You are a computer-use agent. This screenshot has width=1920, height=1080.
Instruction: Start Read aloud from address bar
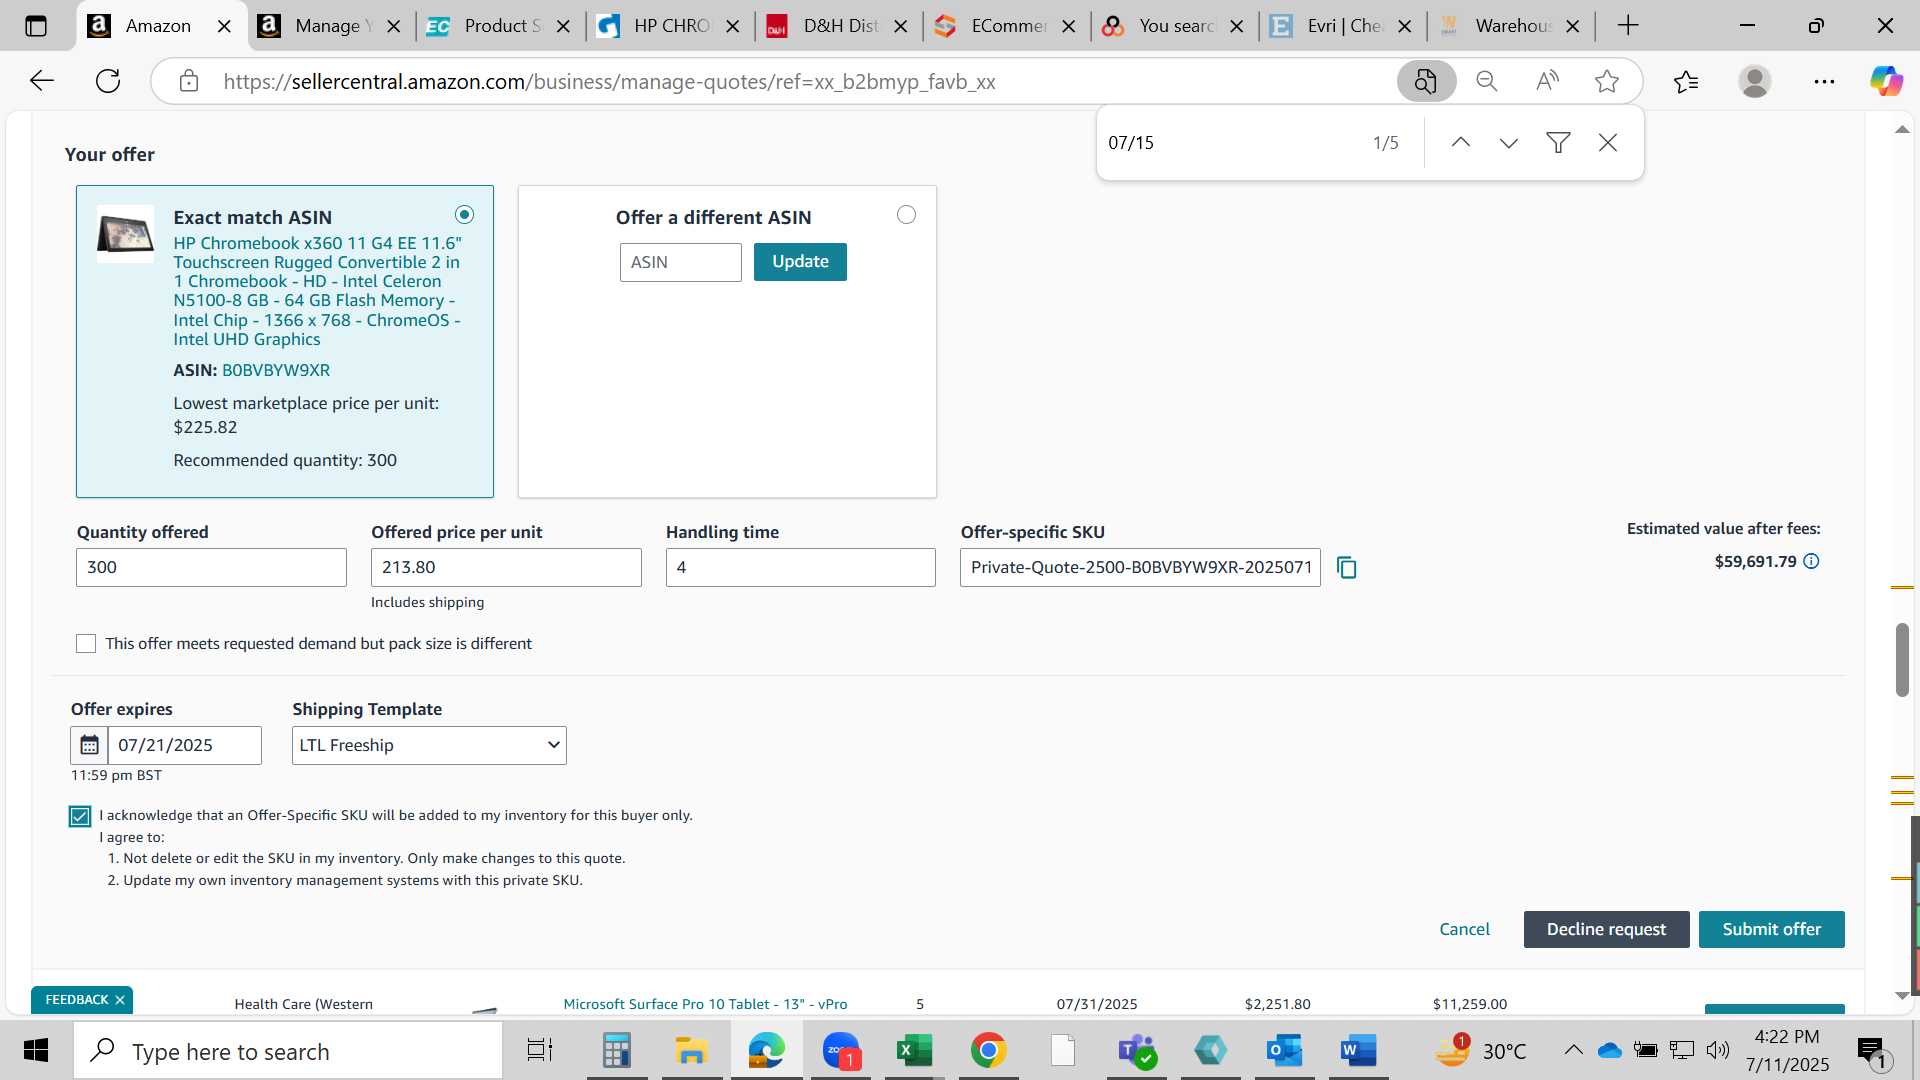1547,81
